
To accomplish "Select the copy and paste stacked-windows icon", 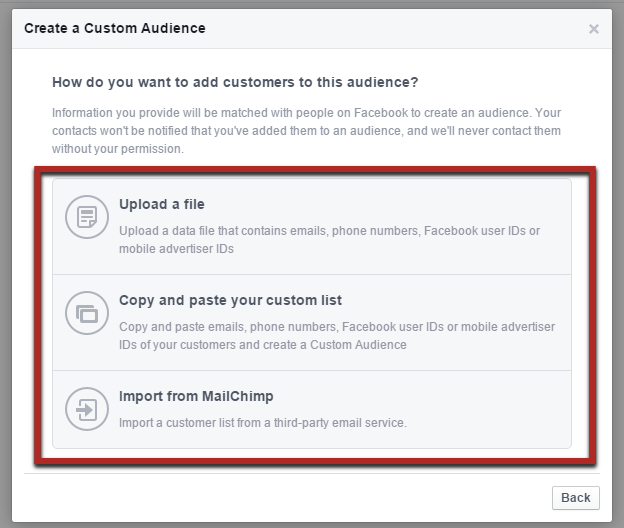I will 86,314.
